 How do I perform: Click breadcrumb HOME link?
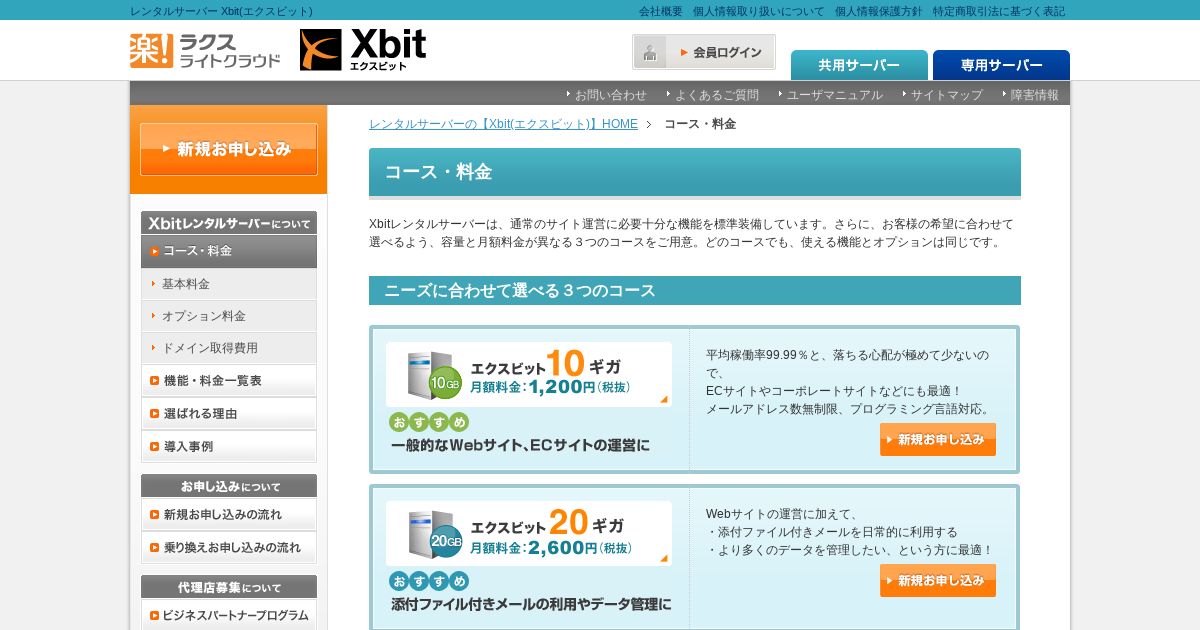(503, 124)
